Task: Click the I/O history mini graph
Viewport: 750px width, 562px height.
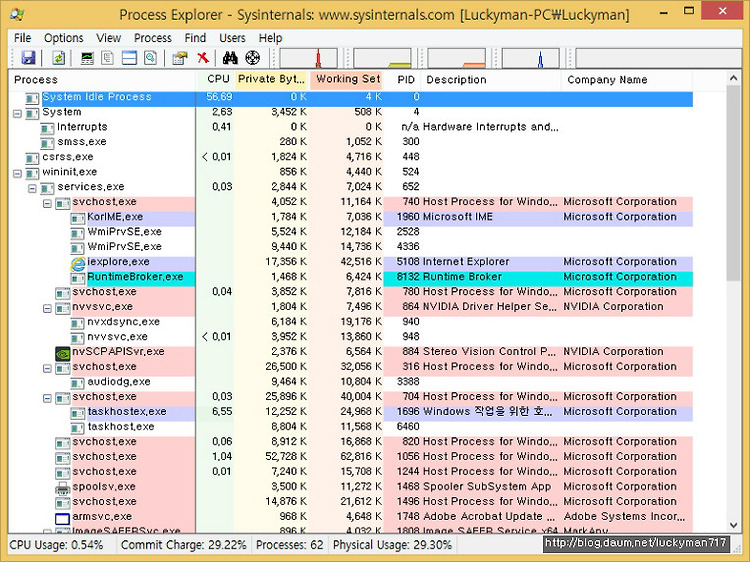Action: click(x=530, y=58)
